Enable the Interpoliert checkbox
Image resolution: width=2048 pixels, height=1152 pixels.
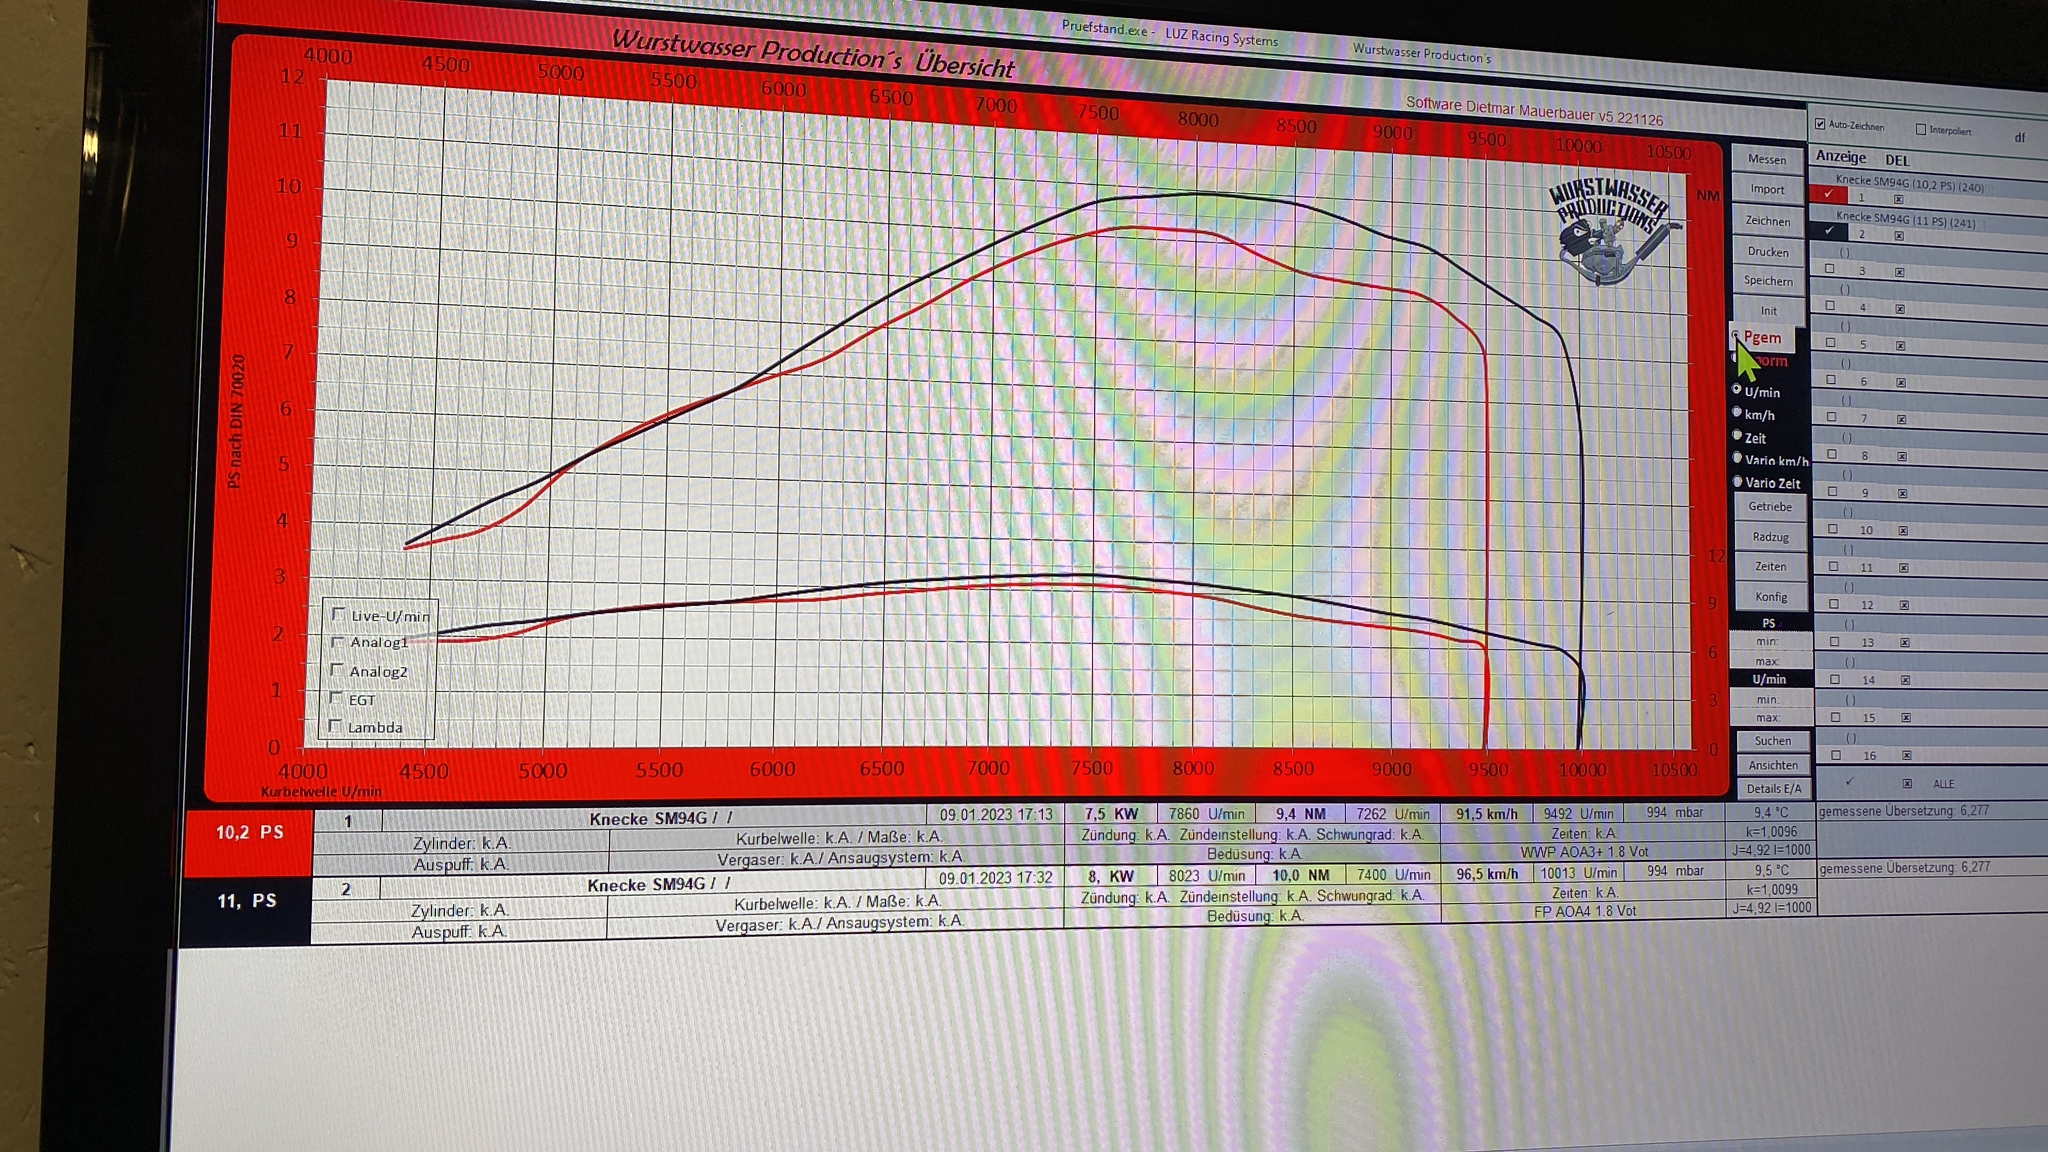pyautogui.click(x=1920, y=129)
